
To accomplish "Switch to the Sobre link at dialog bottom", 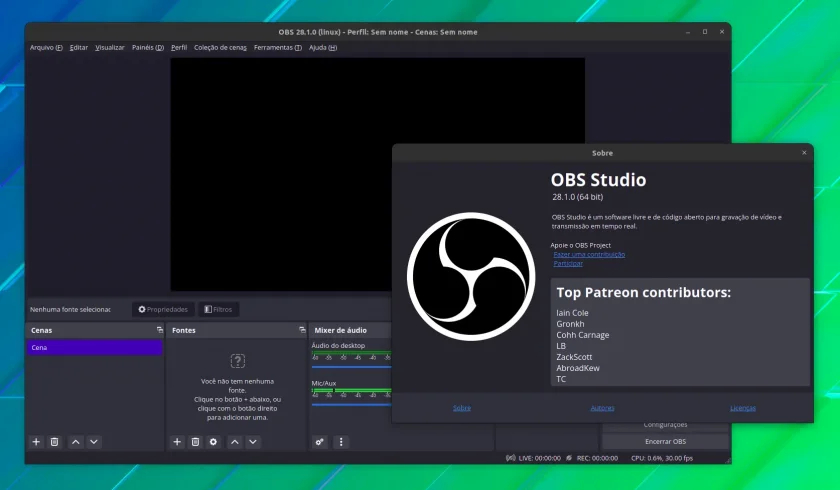I will (462, 408).
